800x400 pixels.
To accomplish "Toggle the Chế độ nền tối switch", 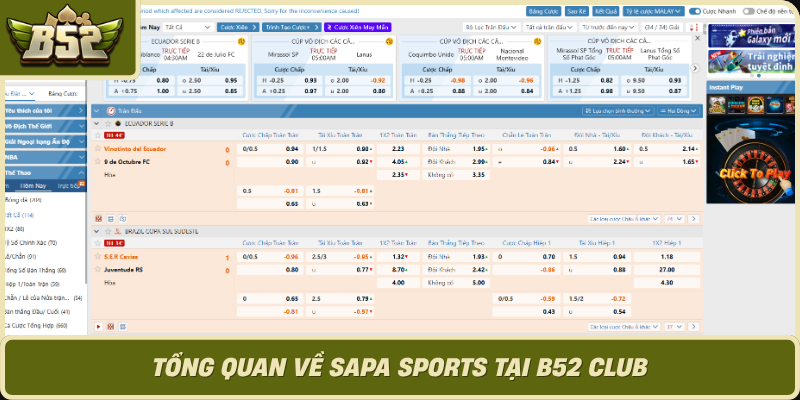I will pyautogui.click(x=748, y=11).
